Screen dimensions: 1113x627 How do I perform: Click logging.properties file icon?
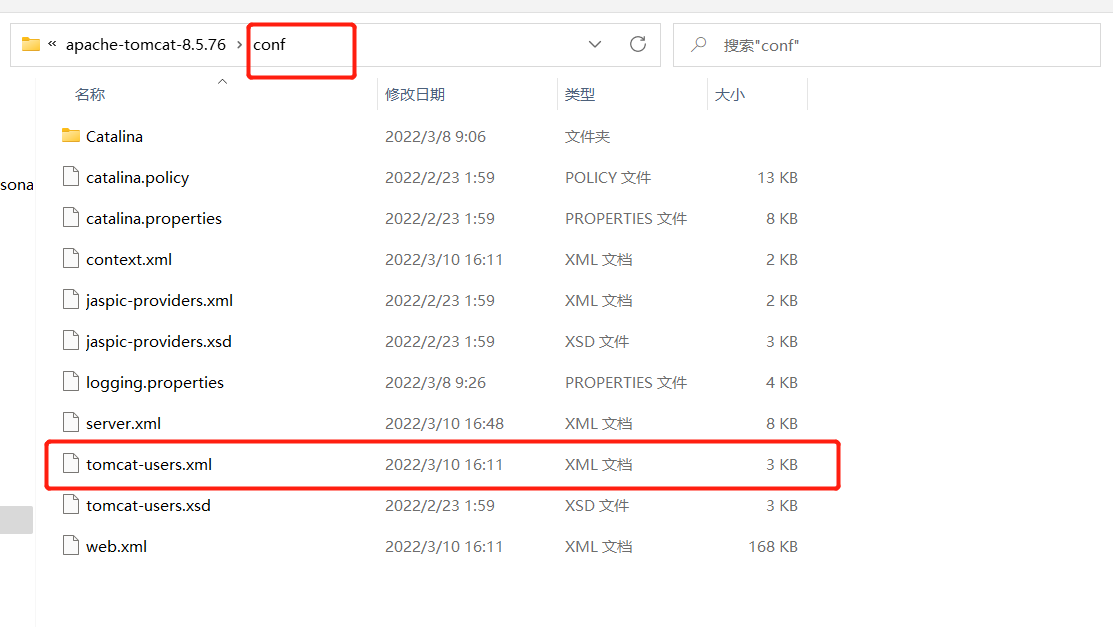tap(71, 382)
